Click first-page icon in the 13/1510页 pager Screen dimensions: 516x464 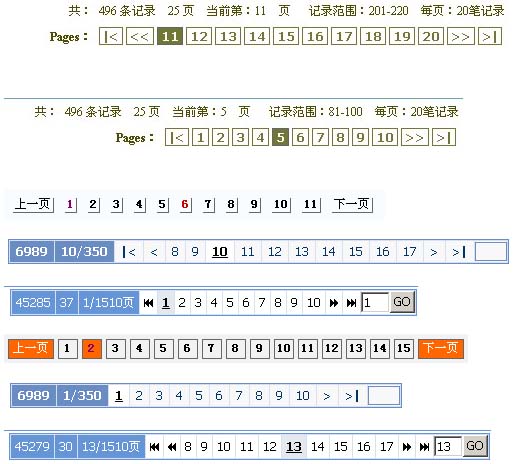pyautogui.click(x=154, y=447)
